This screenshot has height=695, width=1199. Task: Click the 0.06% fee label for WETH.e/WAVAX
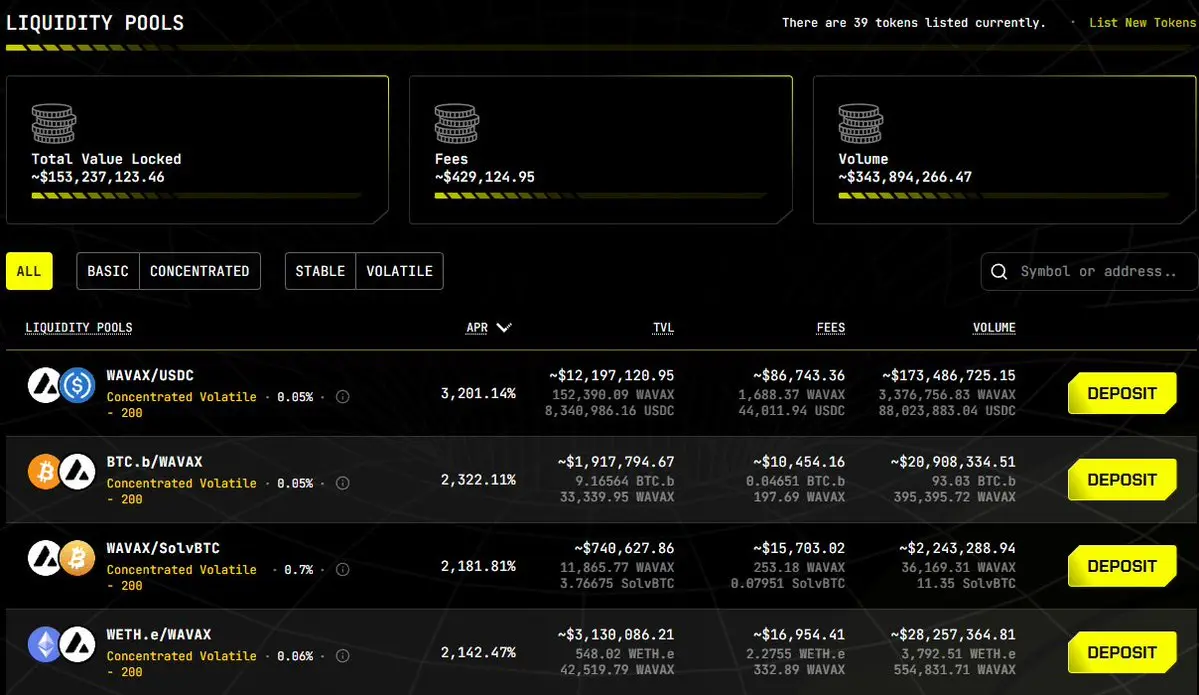pyautogui.click(x=295, y=656)
